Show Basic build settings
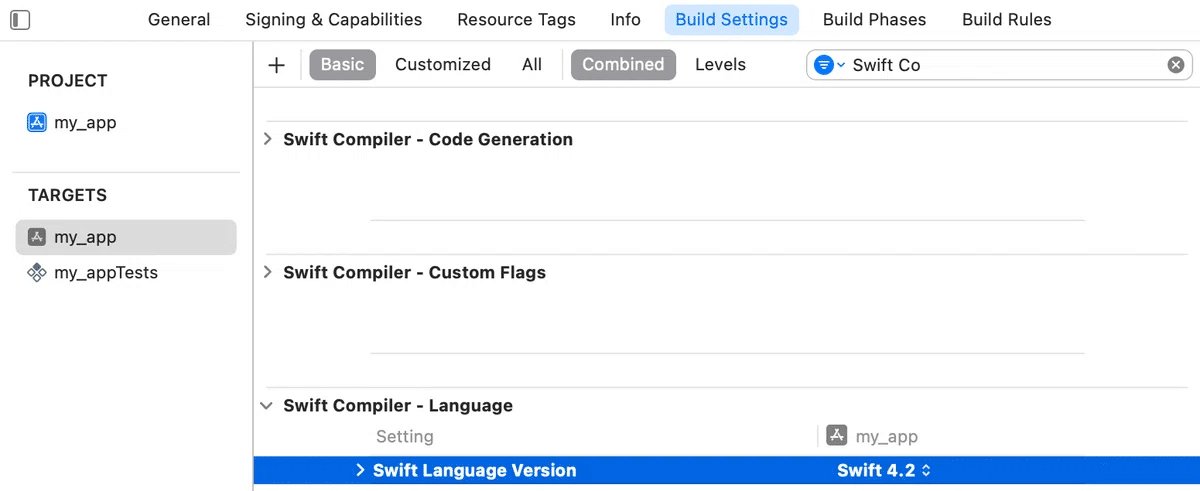Screen dimensions: 1200x491 pos(342,65)
